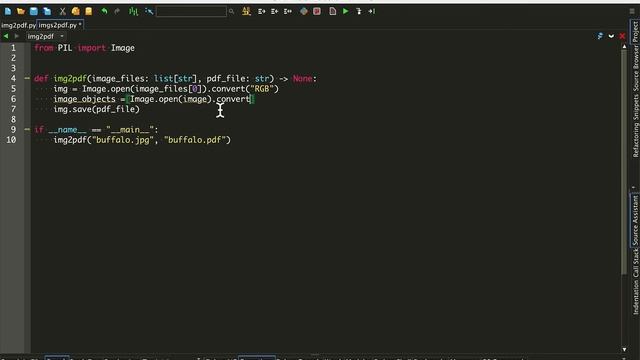Click the Save All files icon
The width and height of the screenshot is (640, 360).
[x=47, y=11]
